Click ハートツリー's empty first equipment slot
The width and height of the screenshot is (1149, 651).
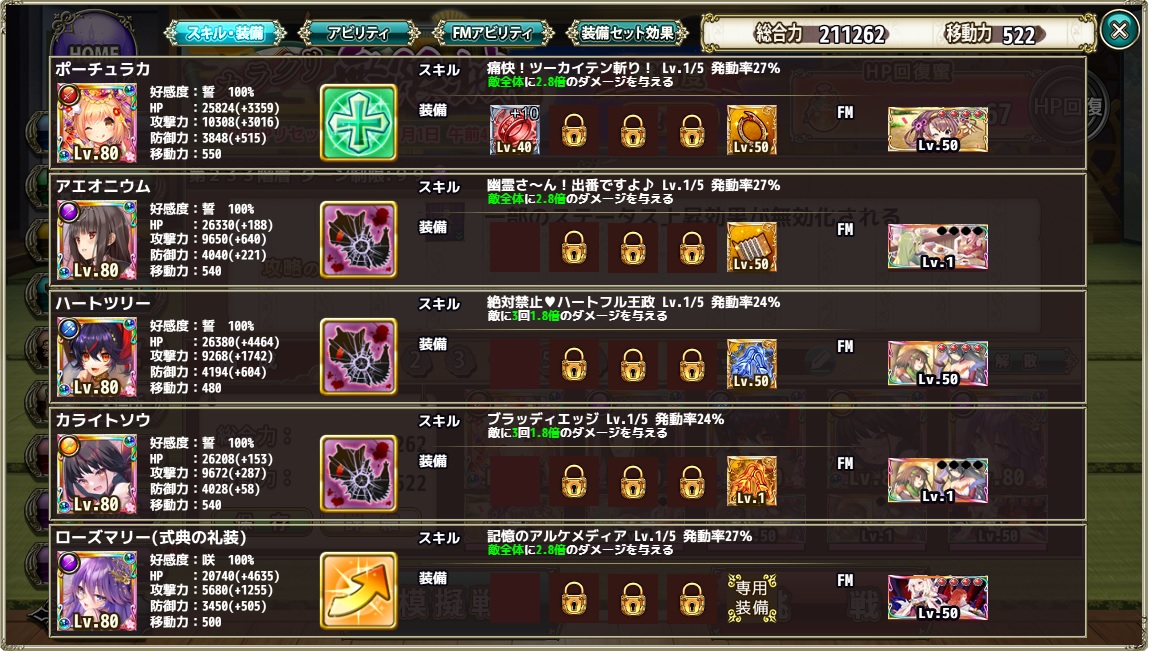514,364
